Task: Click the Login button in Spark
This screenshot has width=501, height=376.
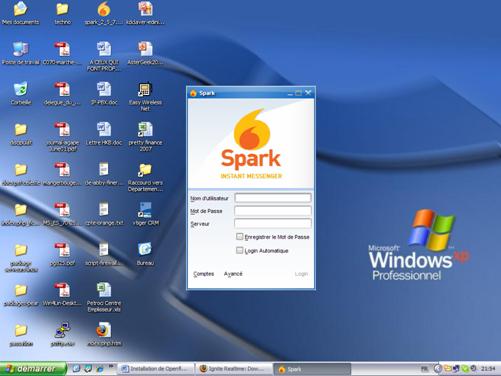Action: coord(301,274)
